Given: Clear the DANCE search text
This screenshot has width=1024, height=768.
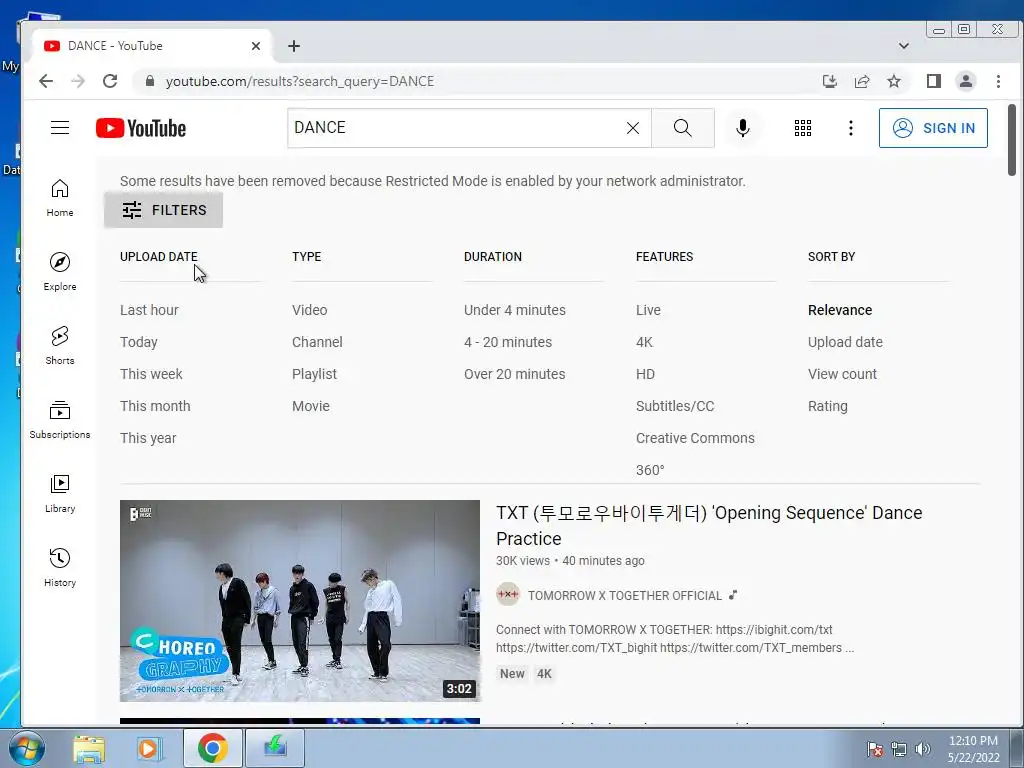Looking at the screenshot, I should pyautogui.click(x=633, y=128).
